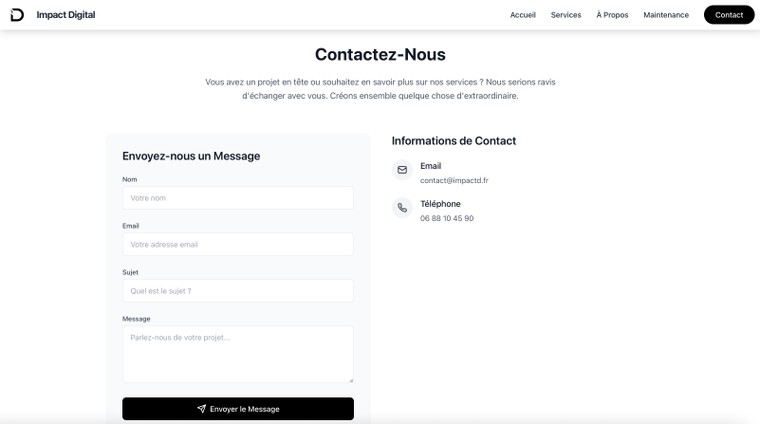This screenshot has width=760, height=424.
Task: Click the black Contact button
Action: click(x=729, y=15)
